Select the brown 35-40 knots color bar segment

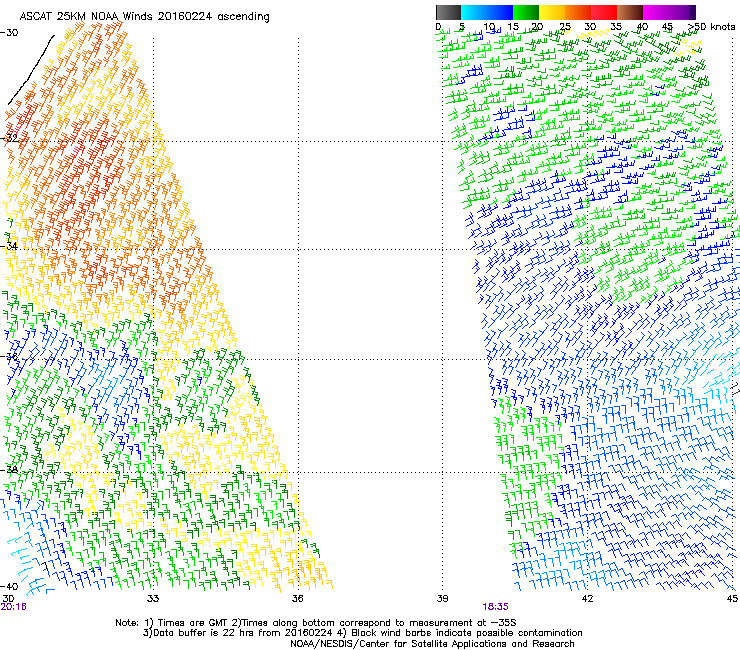click(x=630, y=12)
